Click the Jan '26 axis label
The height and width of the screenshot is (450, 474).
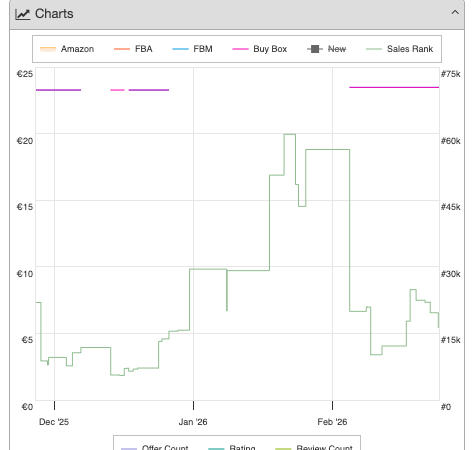193,422
